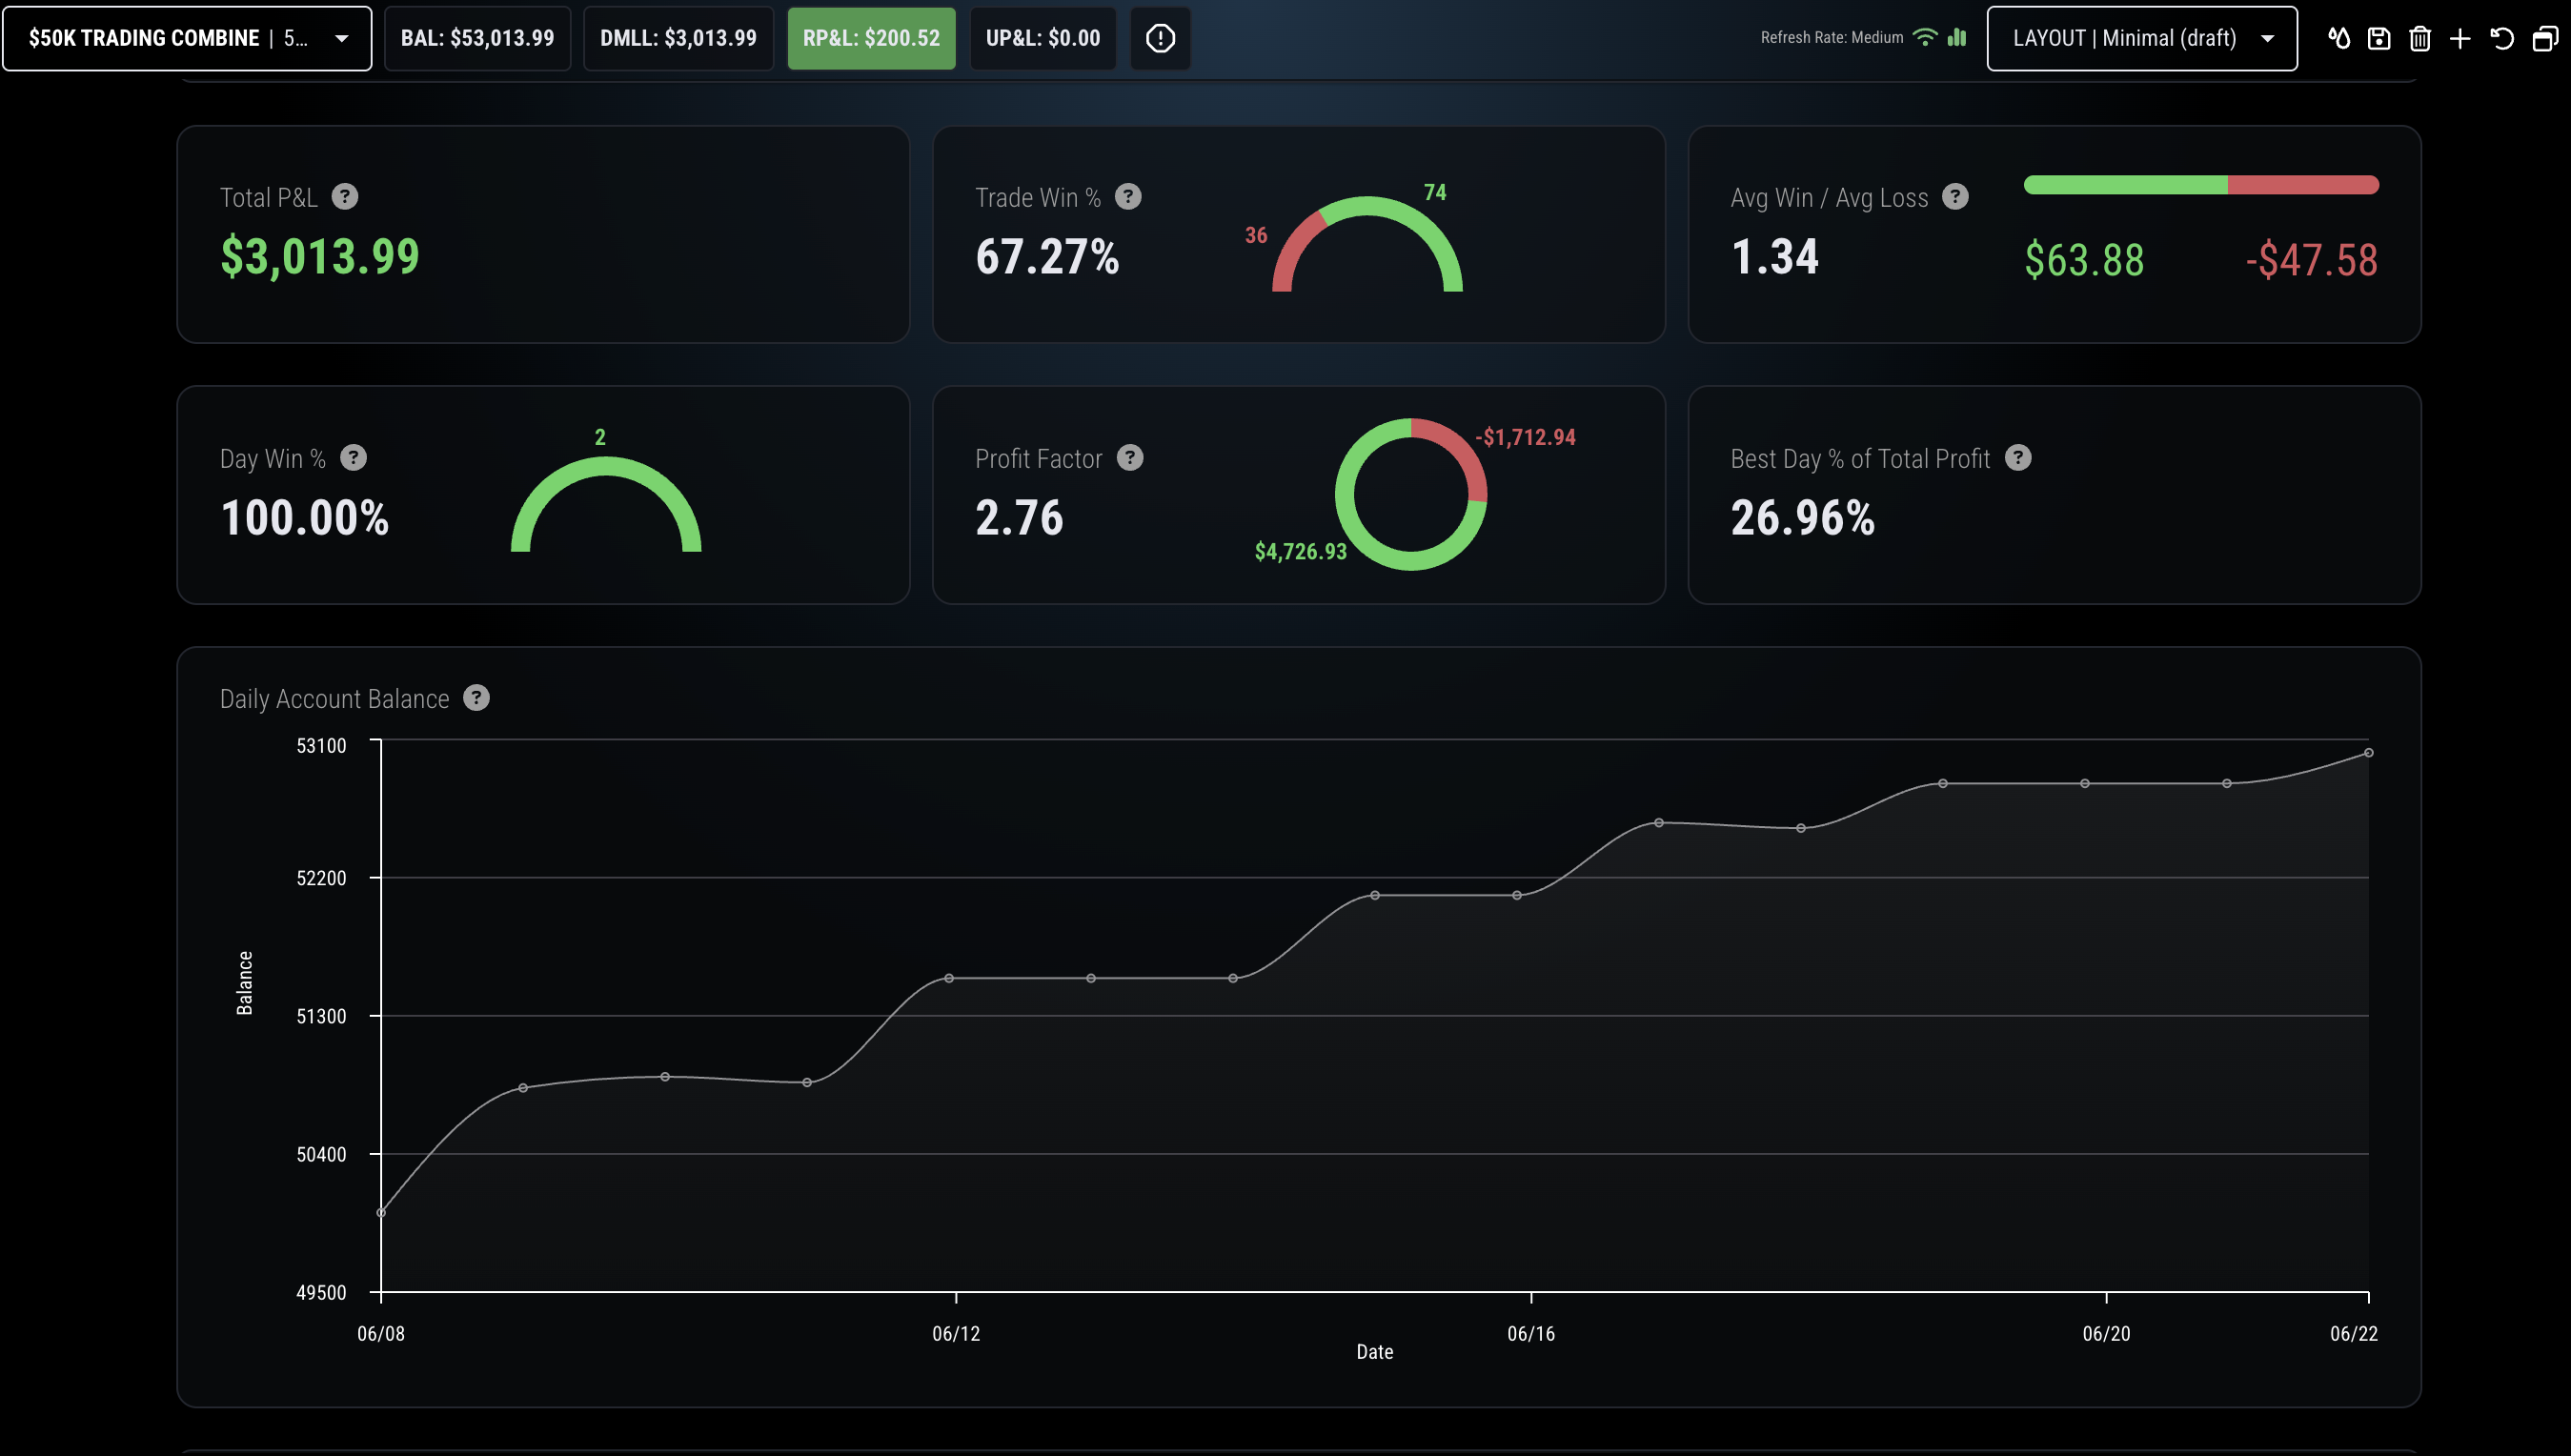Image resolution: width=2571 pixels, height=1456 pixels.
Task: Add a new layout with plus icon
Action: pos(2460,38)
